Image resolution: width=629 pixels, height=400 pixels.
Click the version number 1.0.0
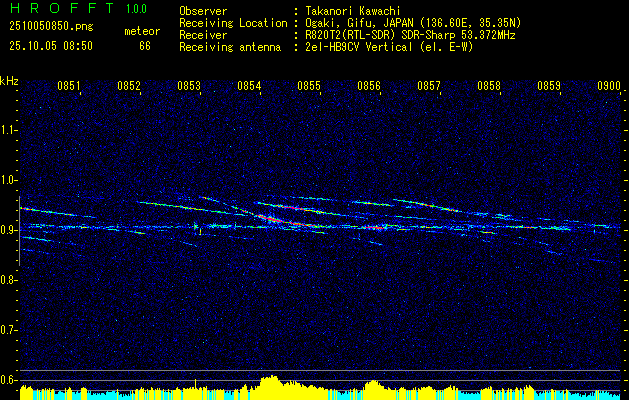point(136,9)
